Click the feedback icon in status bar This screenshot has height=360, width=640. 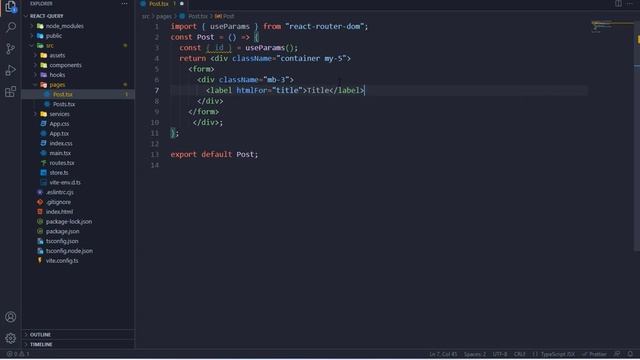(617, 354)
